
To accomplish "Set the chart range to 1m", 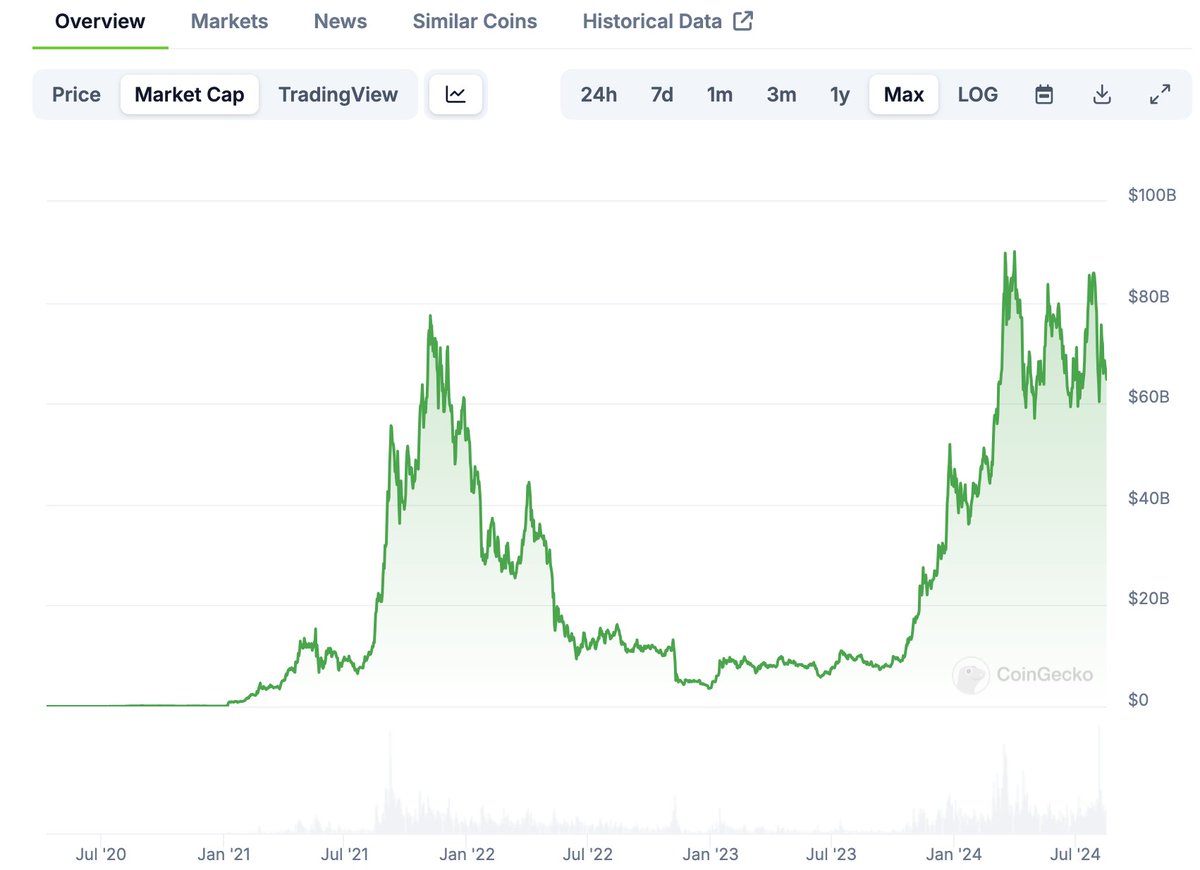I will 720,95.
